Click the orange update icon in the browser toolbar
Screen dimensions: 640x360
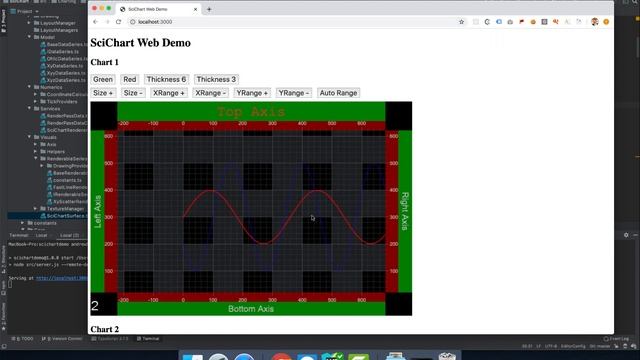(606, 22)
